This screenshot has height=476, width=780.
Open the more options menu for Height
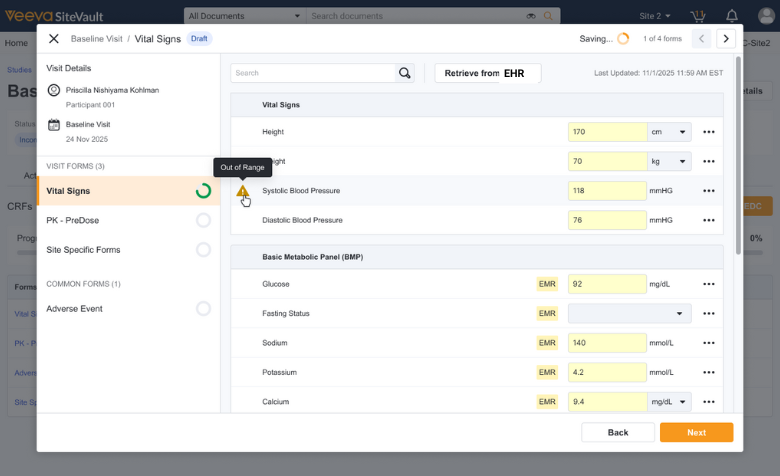pyautogui.click(x=709, y=132)
